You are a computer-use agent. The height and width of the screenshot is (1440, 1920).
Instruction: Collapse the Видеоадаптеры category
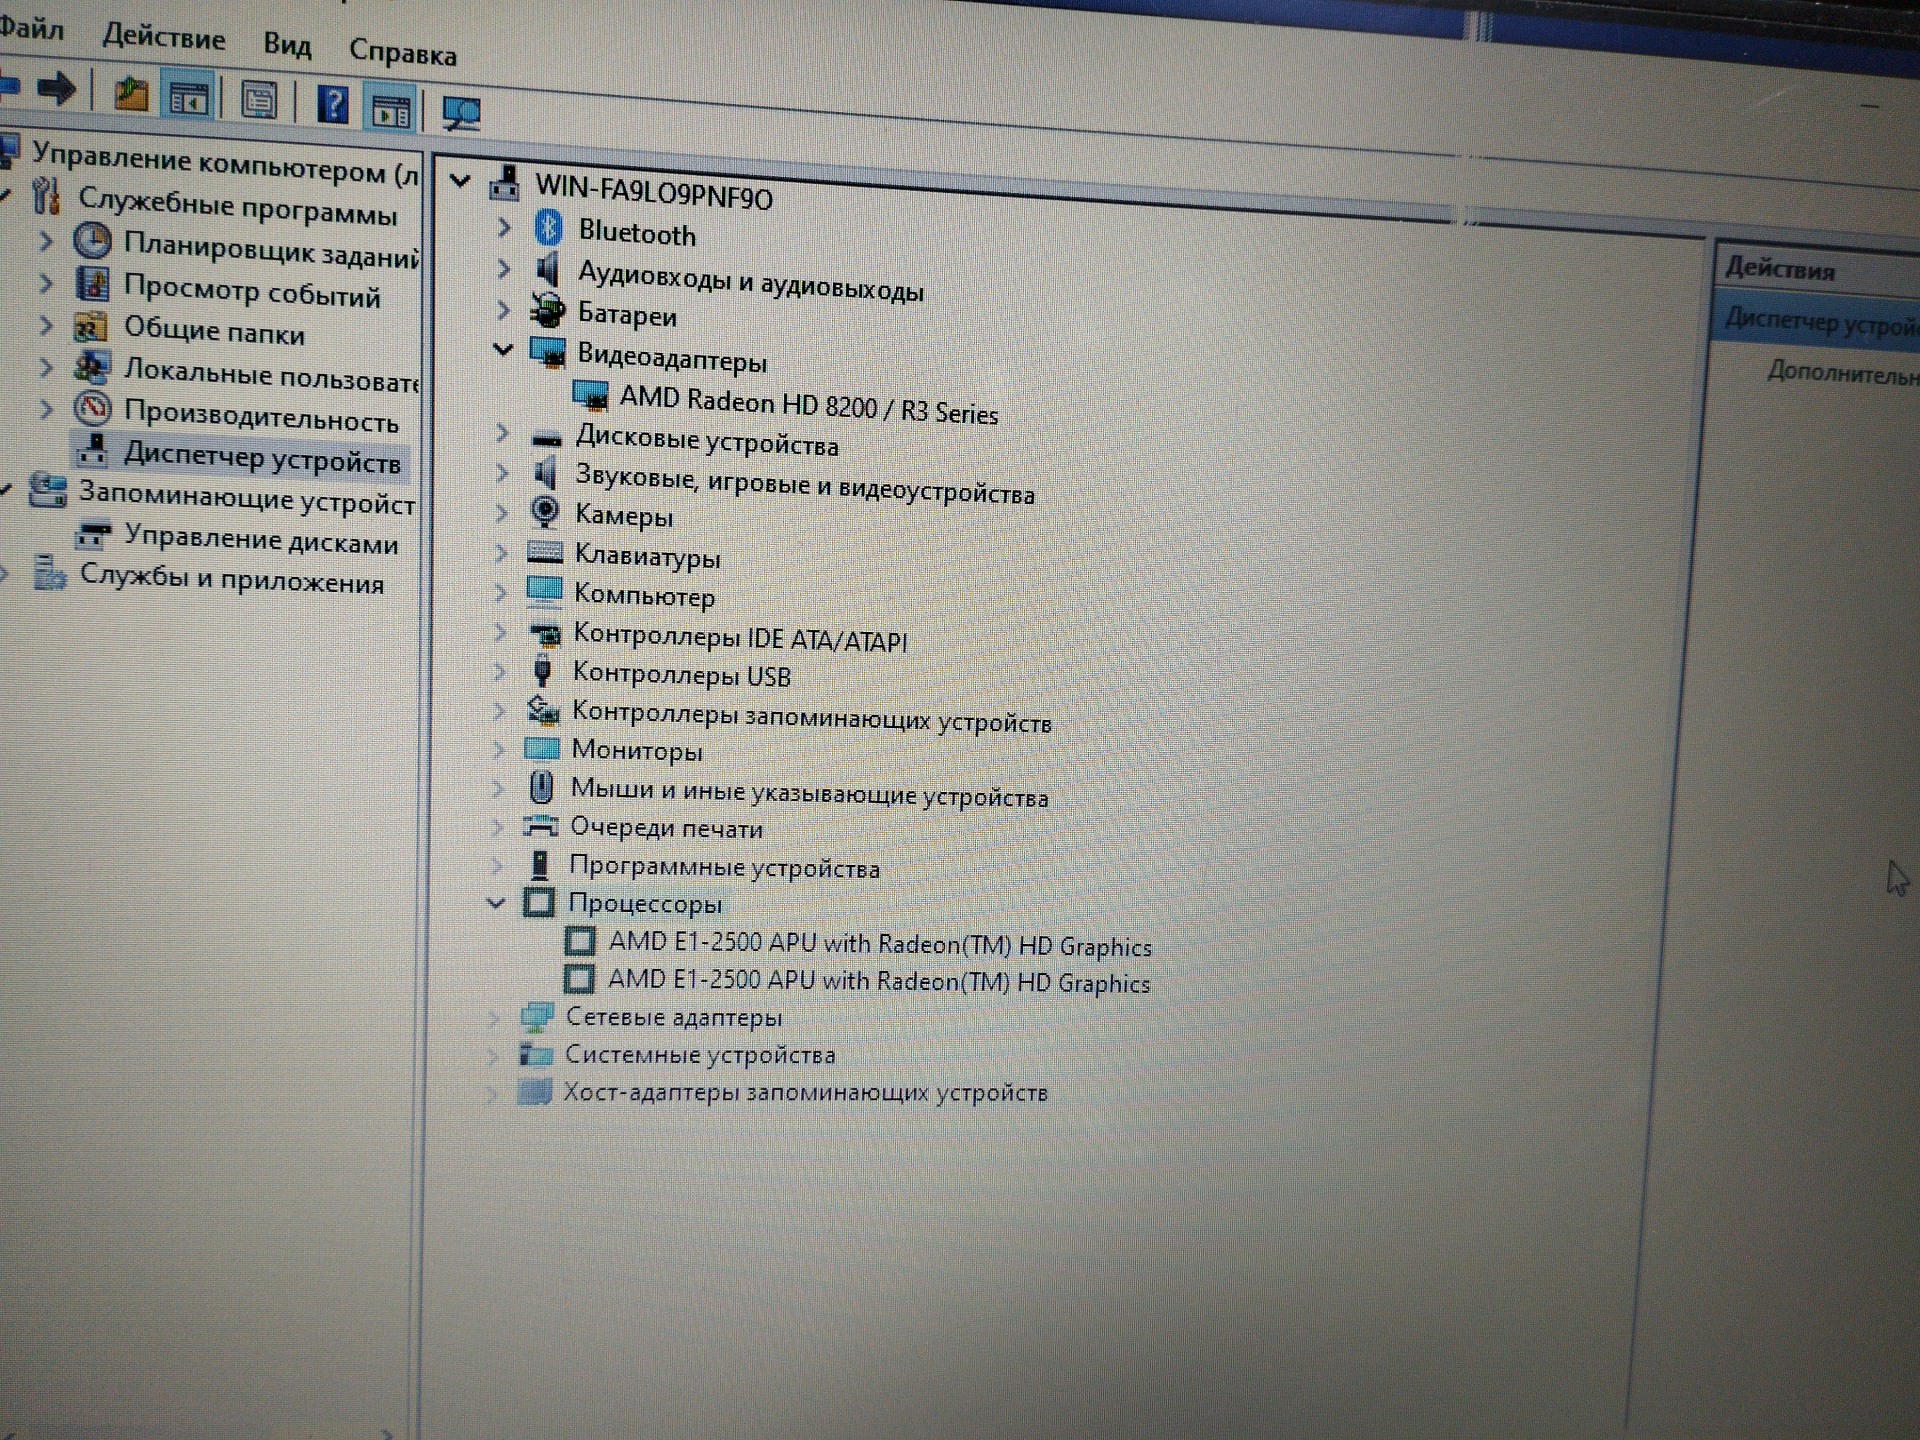coord(503,349)
